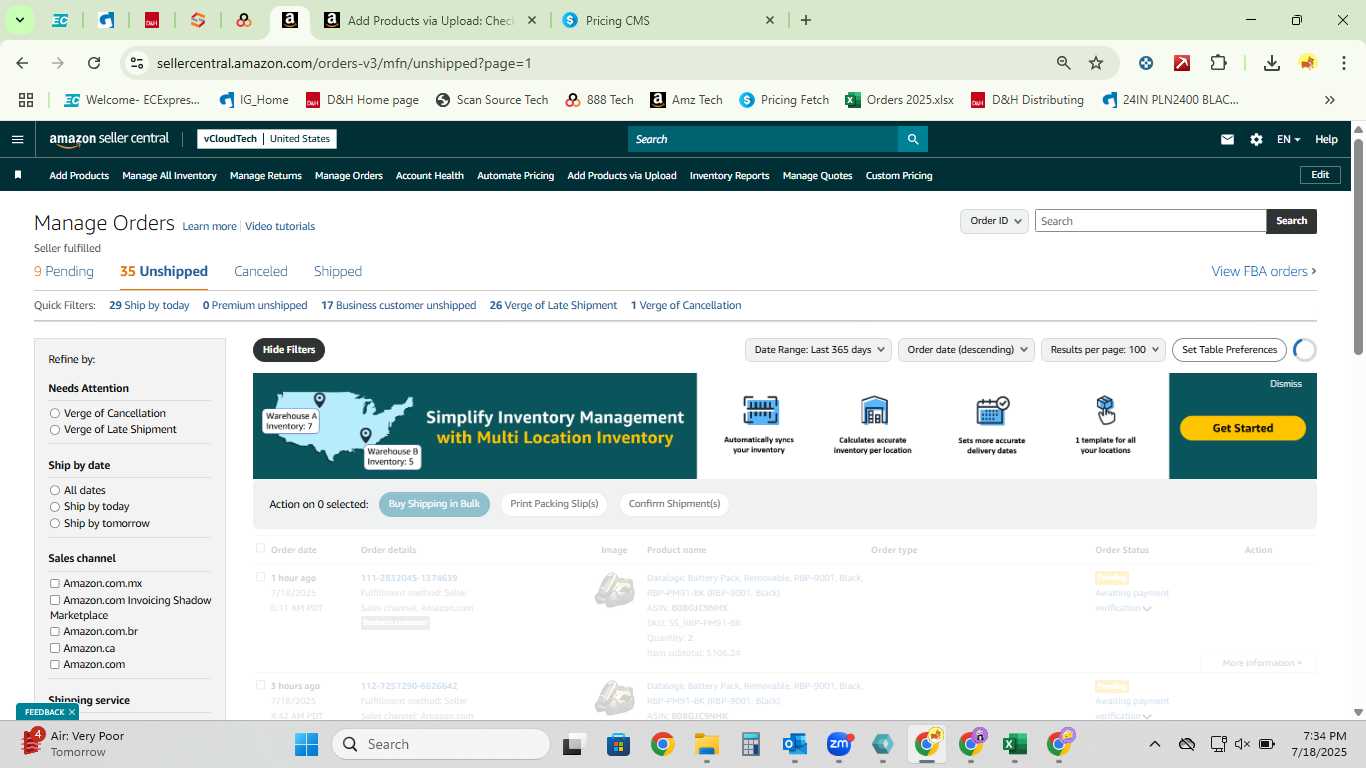Reload the page with browser refresh icon
The height and width of the screenshot is (768, 1366).
coord(94,63)
